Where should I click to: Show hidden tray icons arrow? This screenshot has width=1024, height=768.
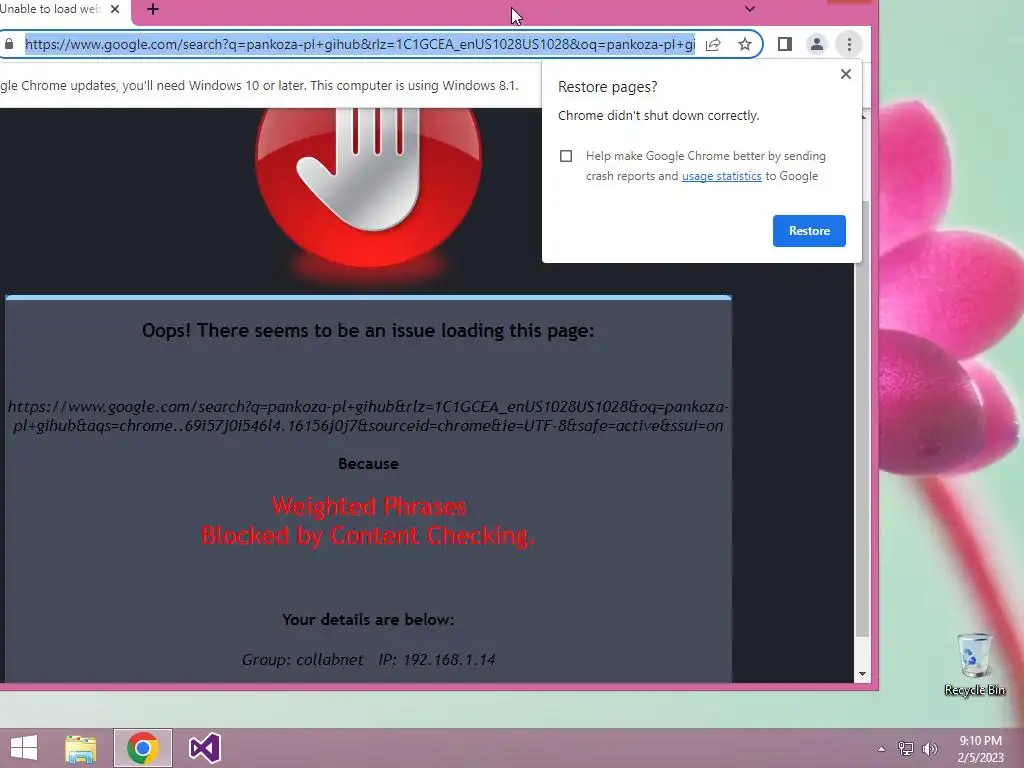click(882, 749)
